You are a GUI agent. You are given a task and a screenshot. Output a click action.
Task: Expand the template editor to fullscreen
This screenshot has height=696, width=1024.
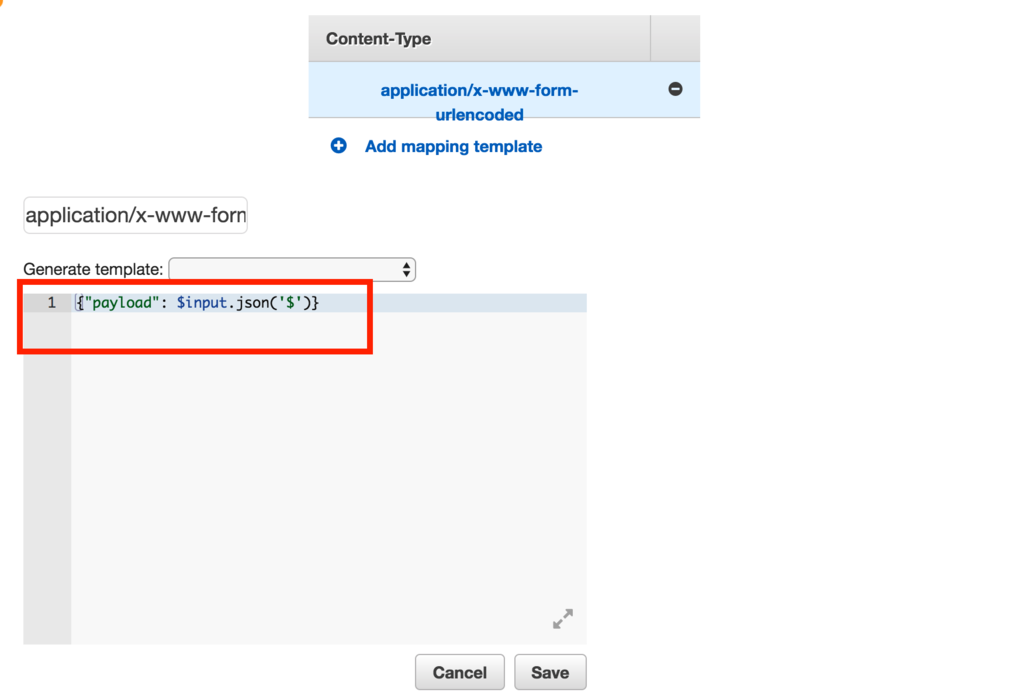563,619
